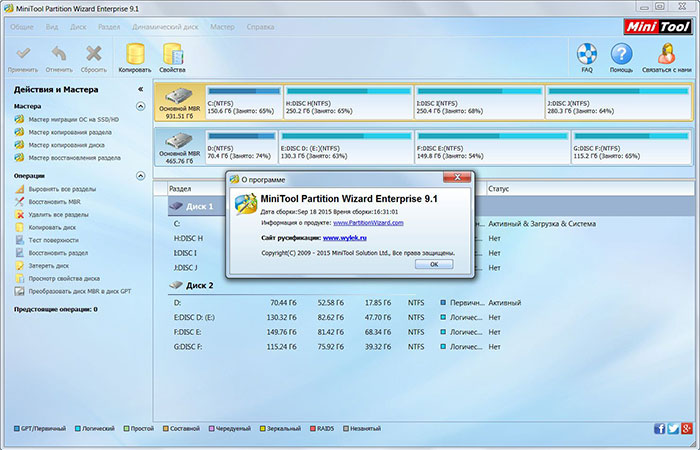
Task: Select the G:DISC F: block in map
Action: click(x=631, y=147)
